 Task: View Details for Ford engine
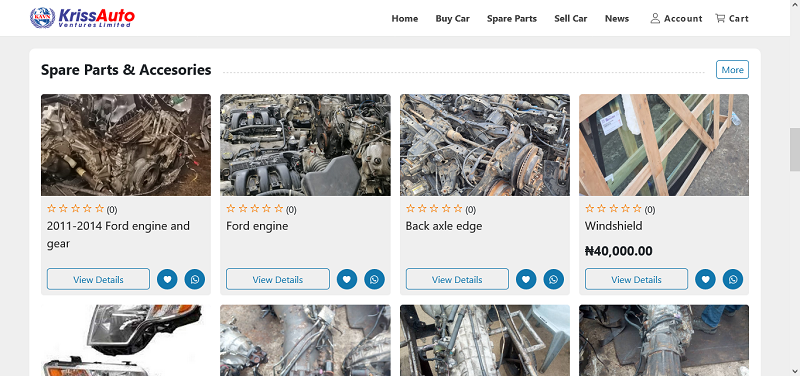(x=278, y=279)
